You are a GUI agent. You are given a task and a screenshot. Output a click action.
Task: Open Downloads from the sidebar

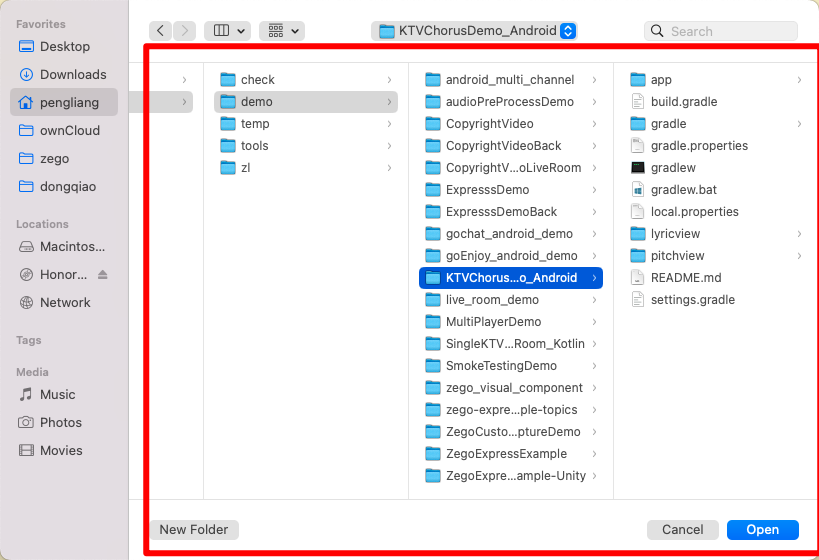(x=72, y=74)
